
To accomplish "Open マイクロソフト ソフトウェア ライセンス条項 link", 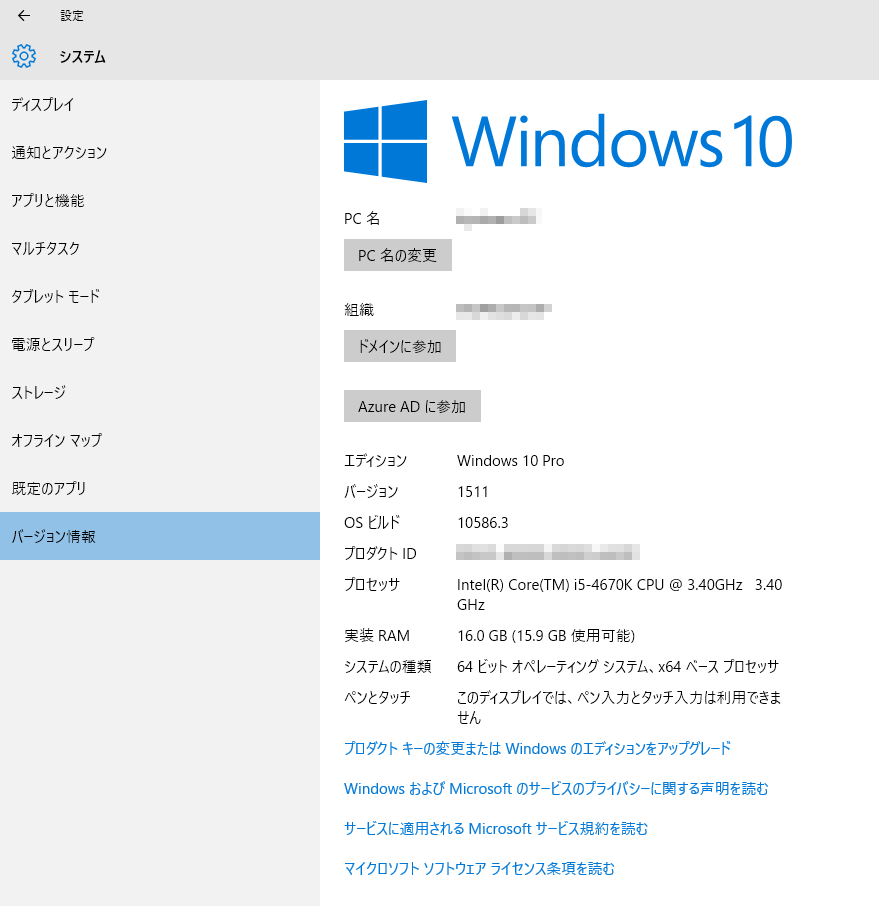I will [479, 868].
